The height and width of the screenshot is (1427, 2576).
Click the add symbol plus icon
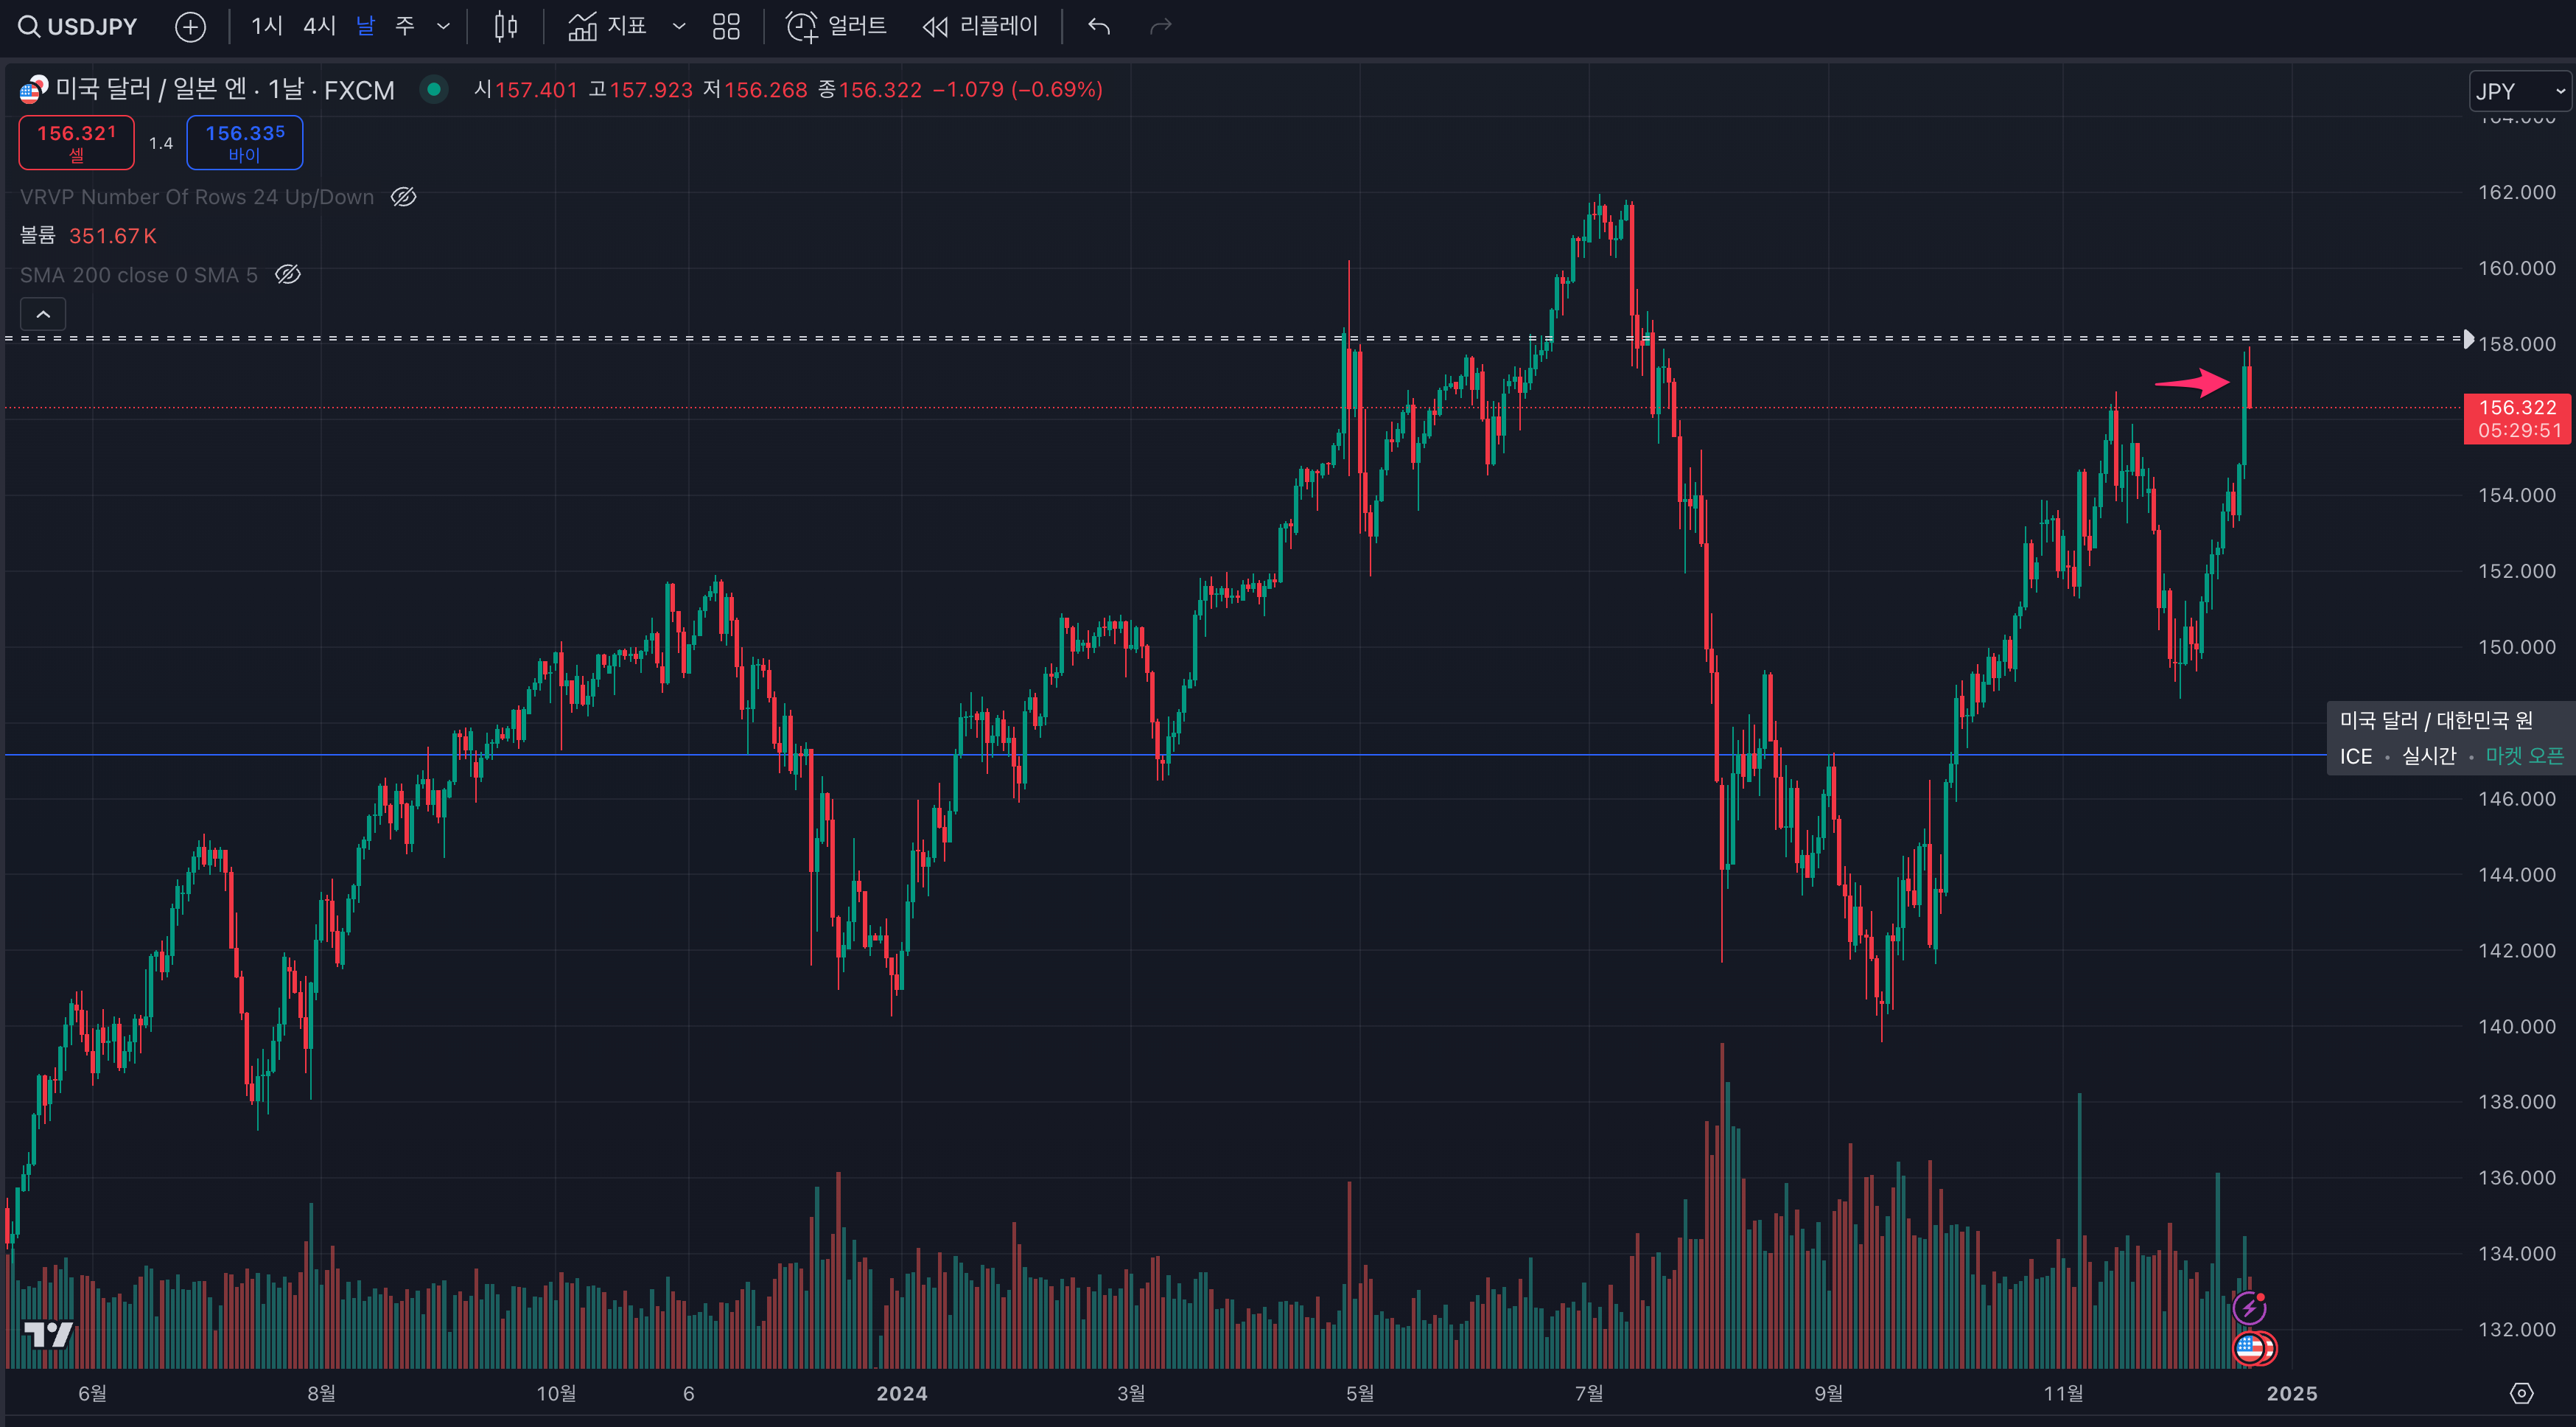(190, 27)
